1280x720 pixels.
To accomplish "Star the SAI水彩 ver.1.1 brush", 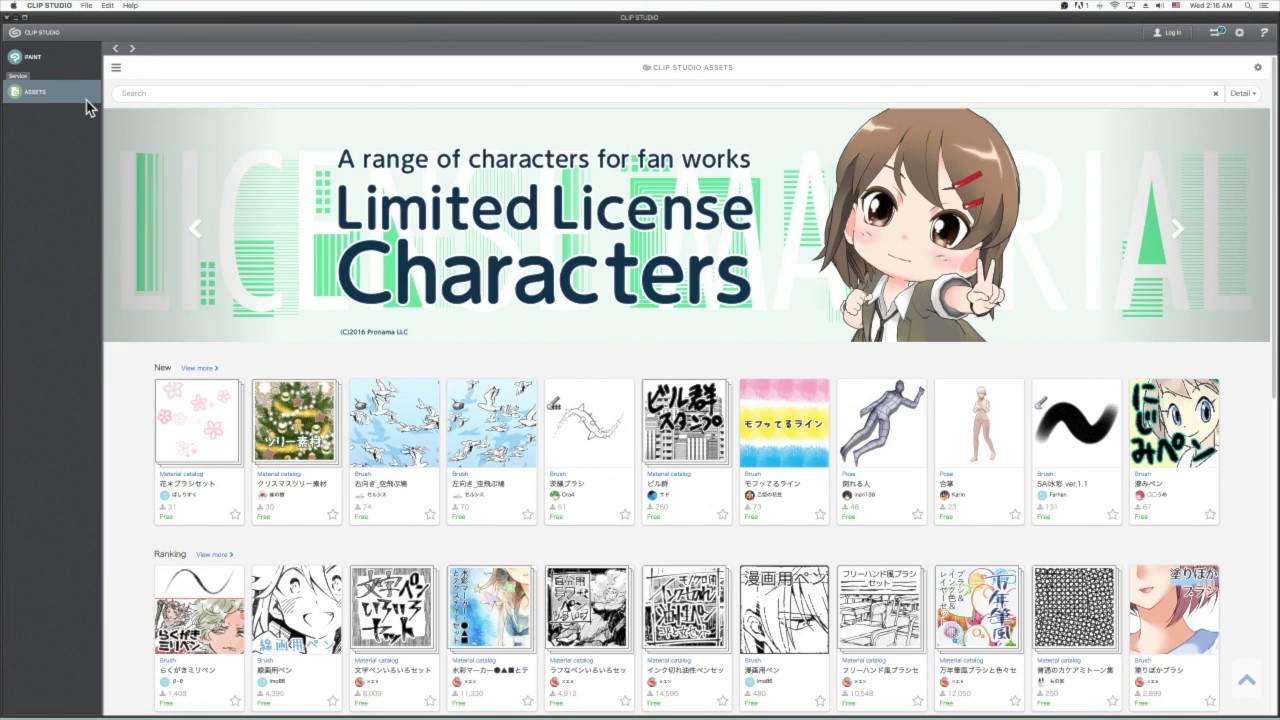I will (1113, 515).
